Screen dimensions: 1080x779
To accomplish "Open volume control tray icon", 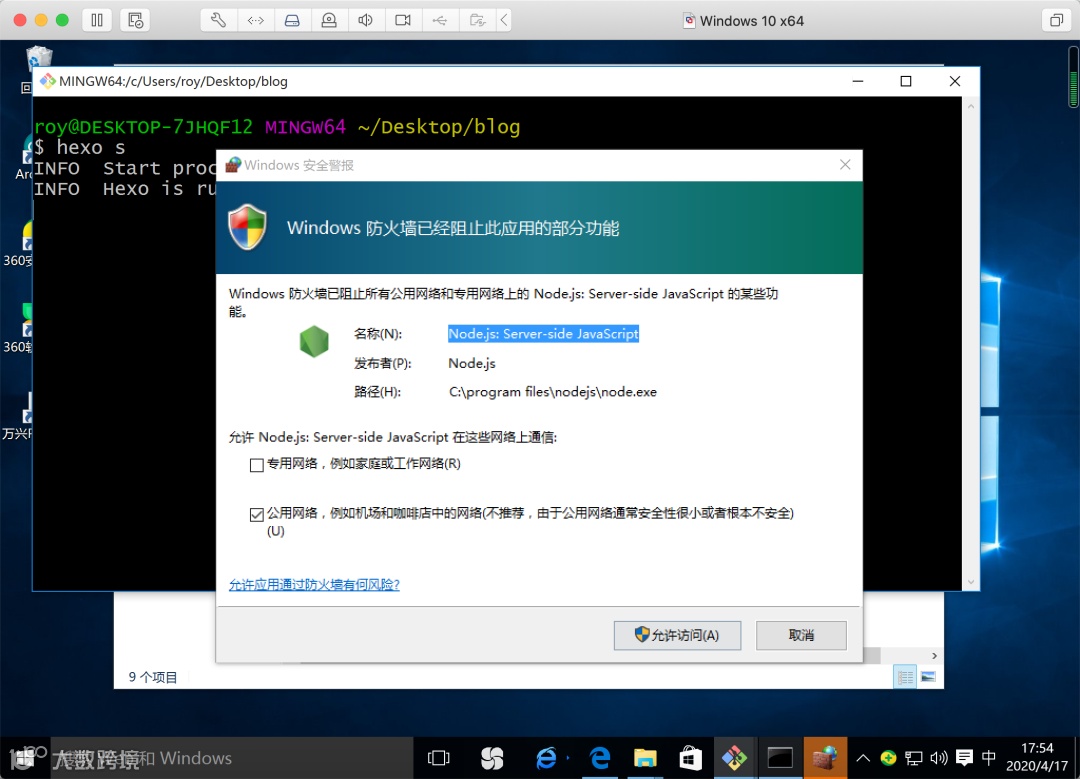I will coord(939,758).
